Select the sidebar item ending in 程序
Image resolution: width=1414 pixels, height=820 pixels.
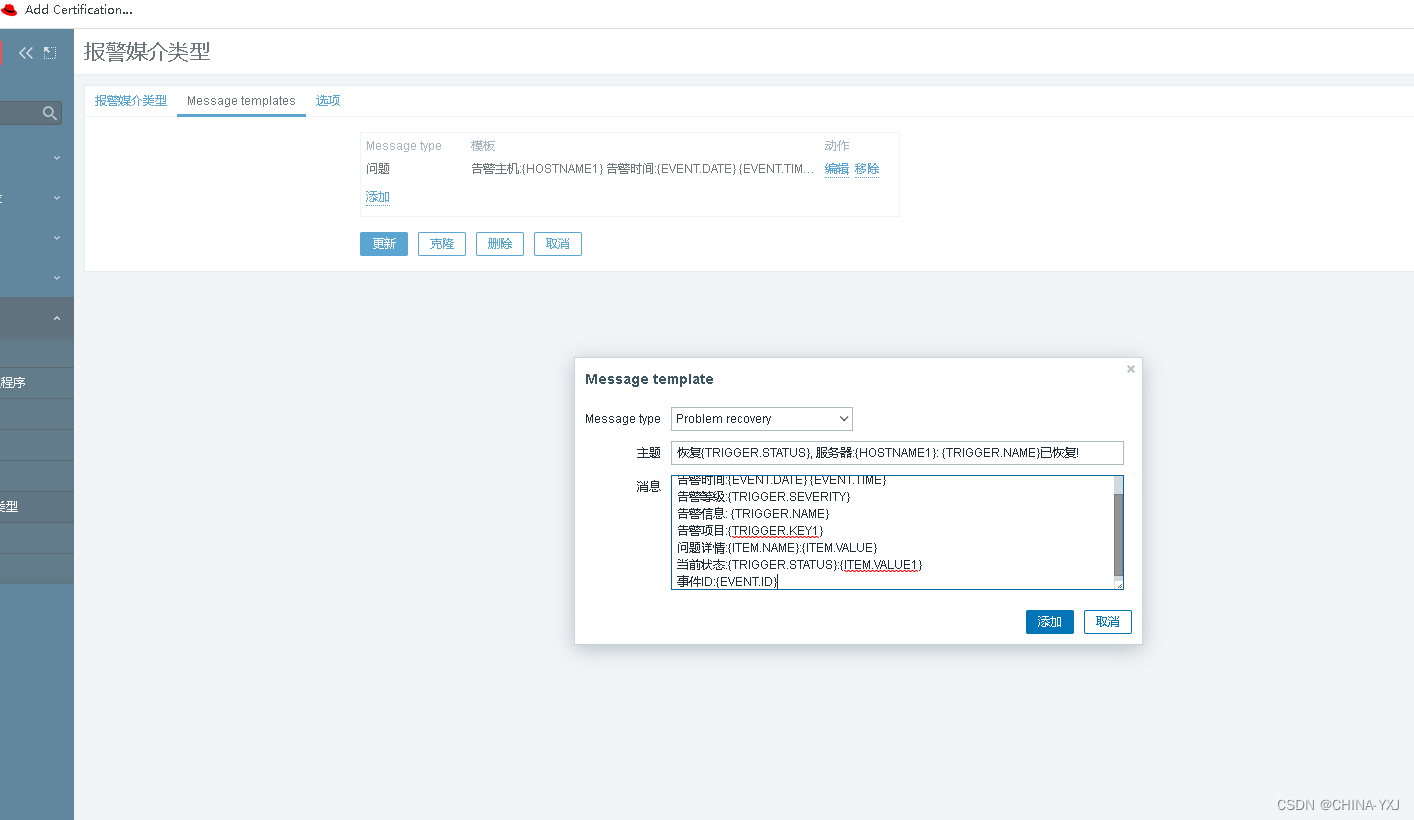tap(37, 383)
